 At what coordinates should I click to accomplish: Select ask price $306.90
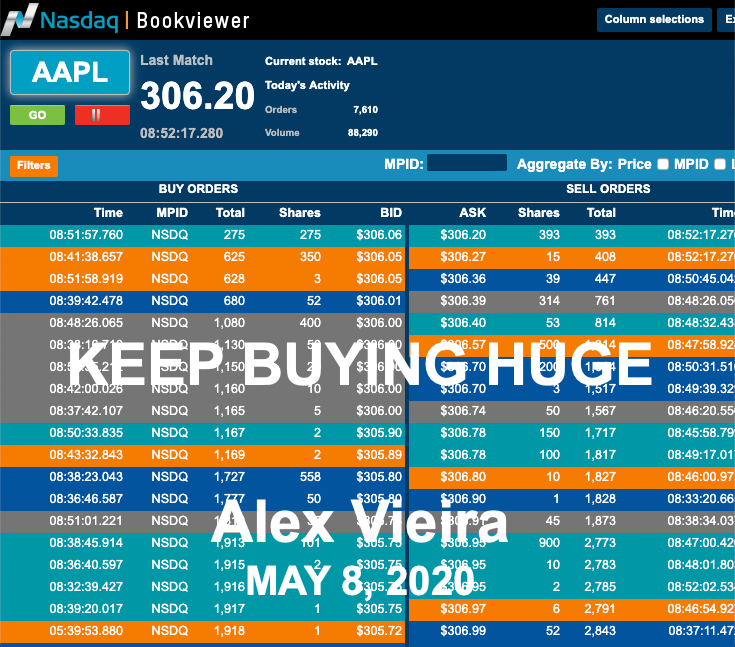463,499
